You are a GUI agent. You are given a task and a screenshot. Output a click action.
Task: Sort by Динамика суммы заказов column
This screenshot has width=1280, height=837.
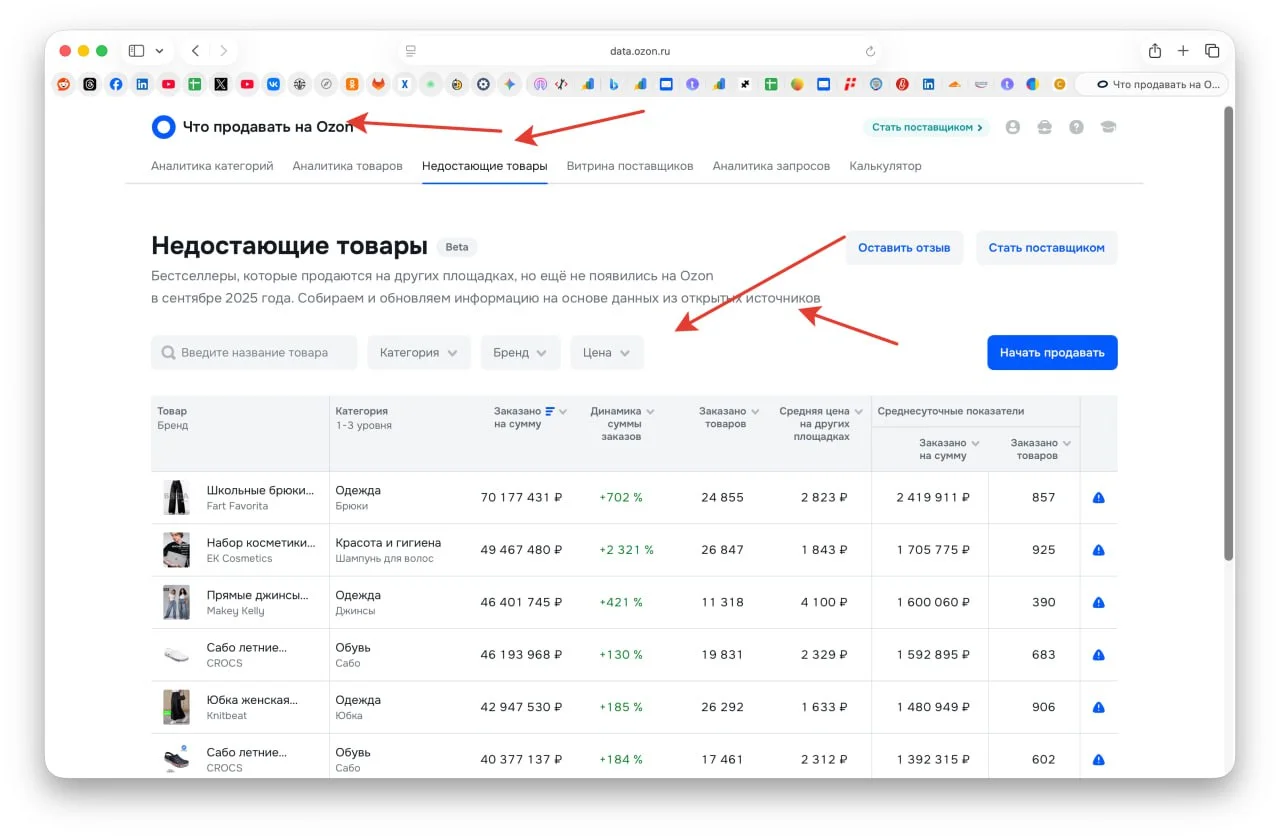(x=621, y=423)
